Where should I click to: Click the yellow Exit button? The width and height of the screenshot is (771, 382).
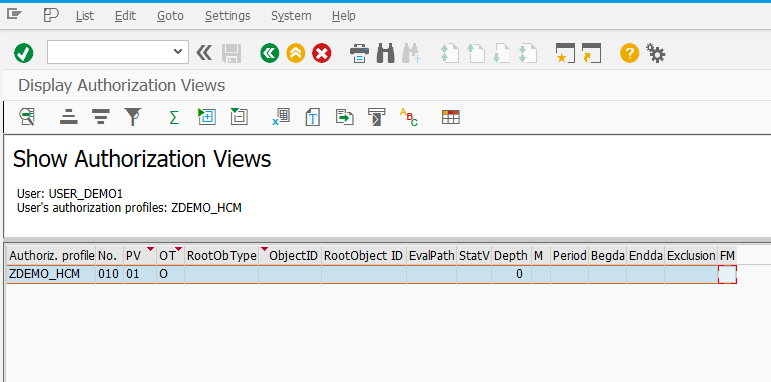click(296, 53)
